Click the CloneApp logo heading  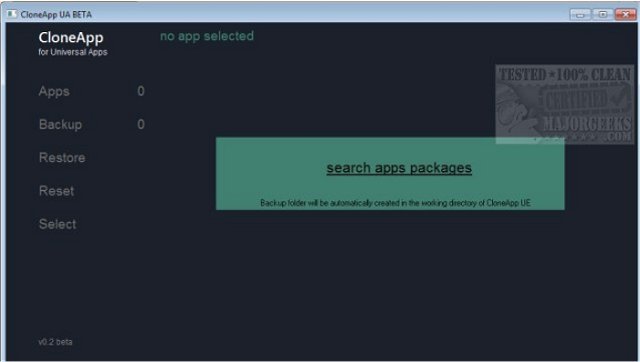tap(71, 38)
